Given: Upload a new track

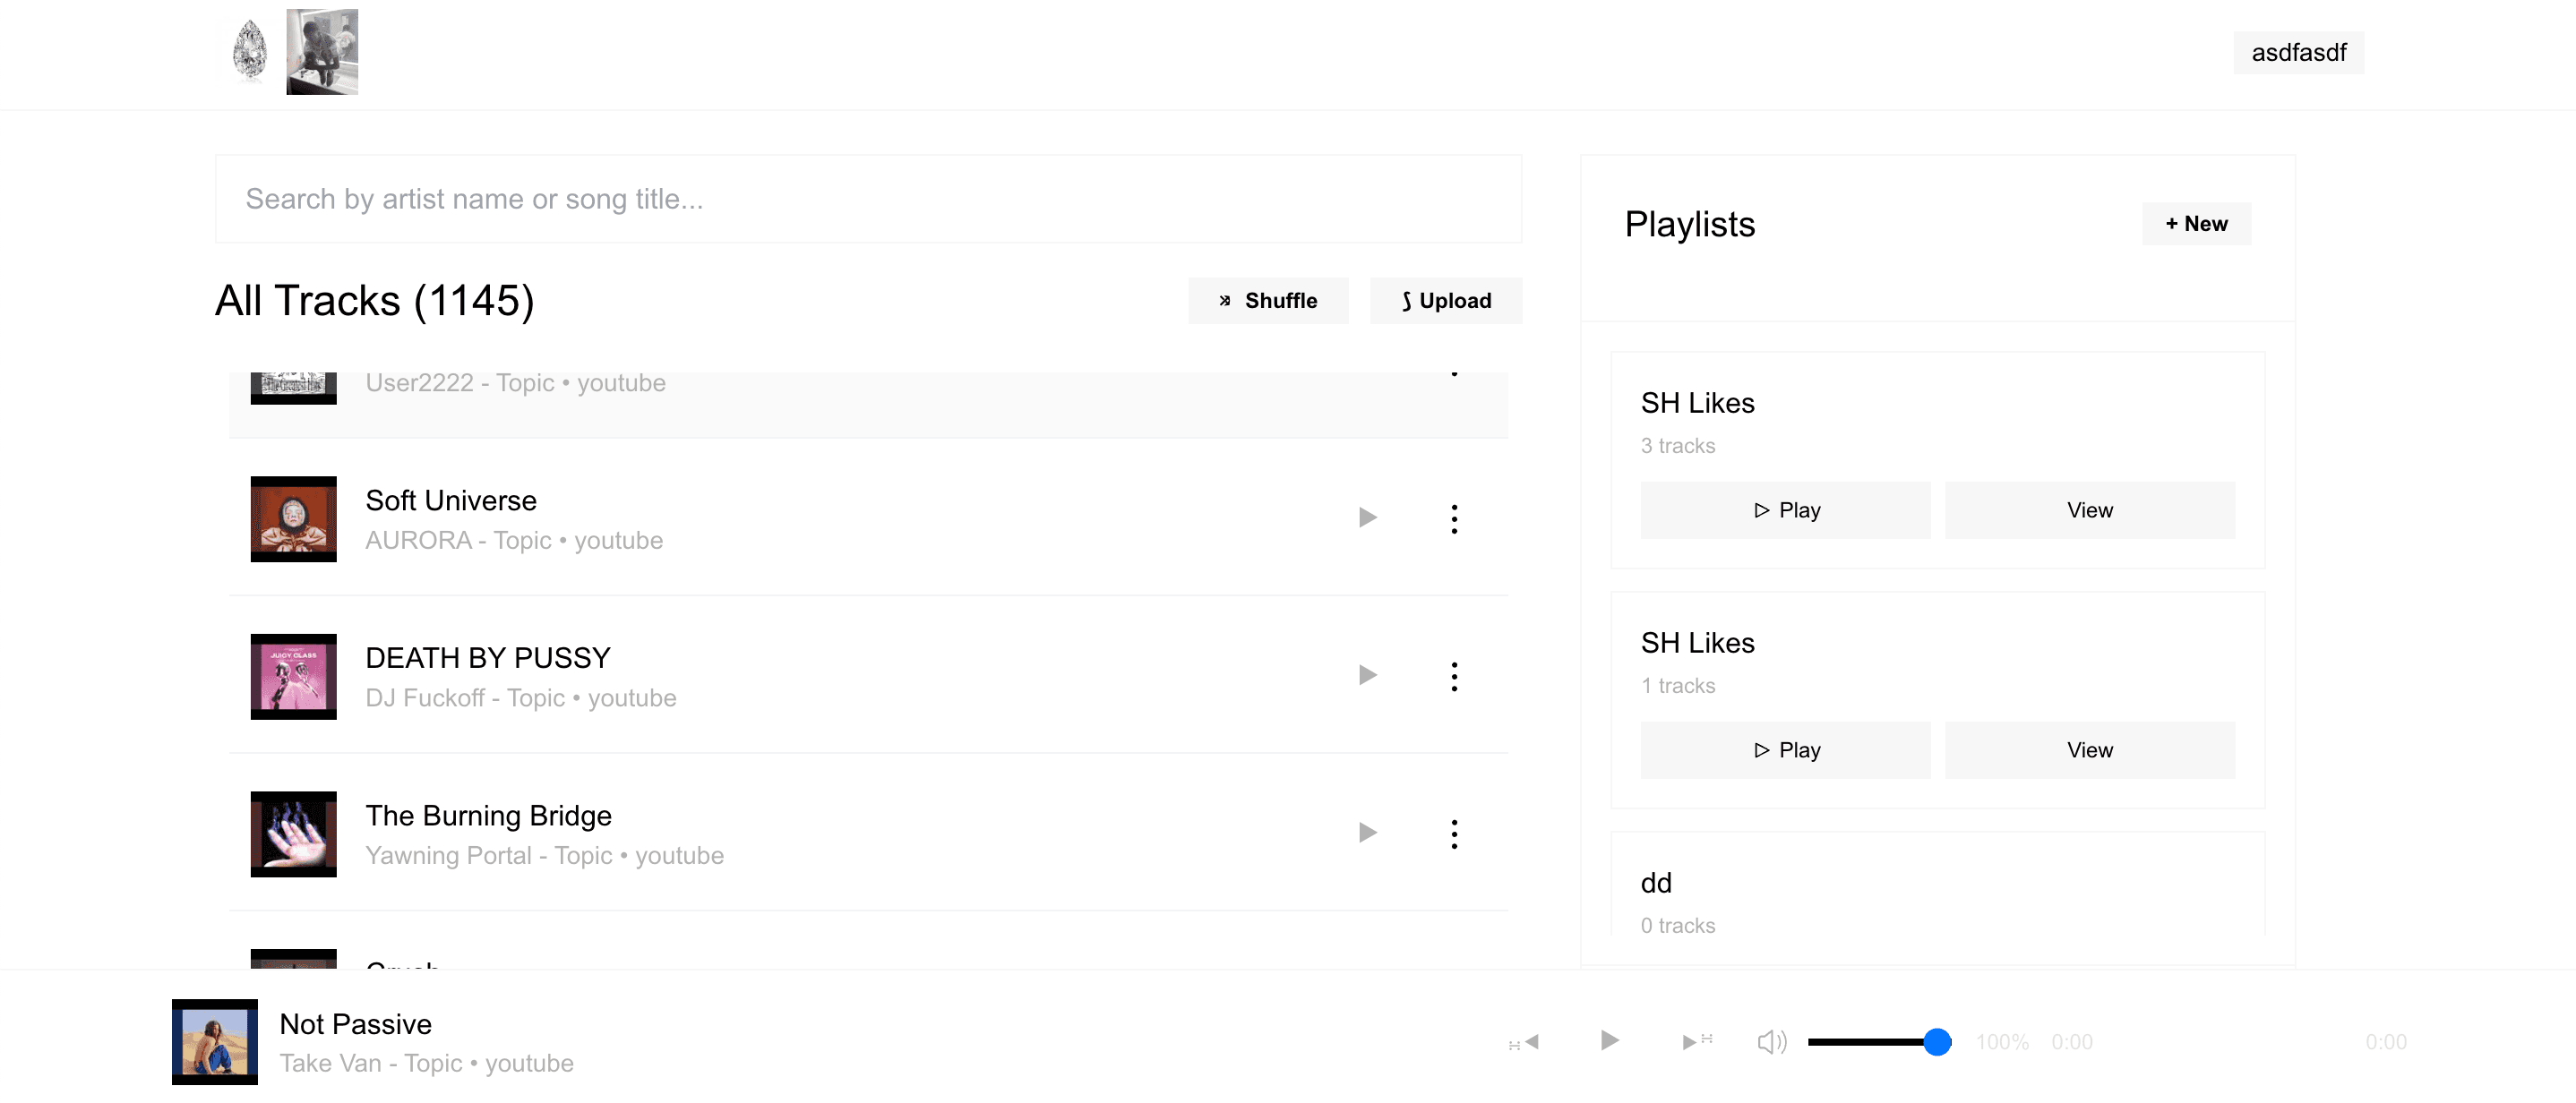Looking at the screenshot, I should coord(1445,301).
